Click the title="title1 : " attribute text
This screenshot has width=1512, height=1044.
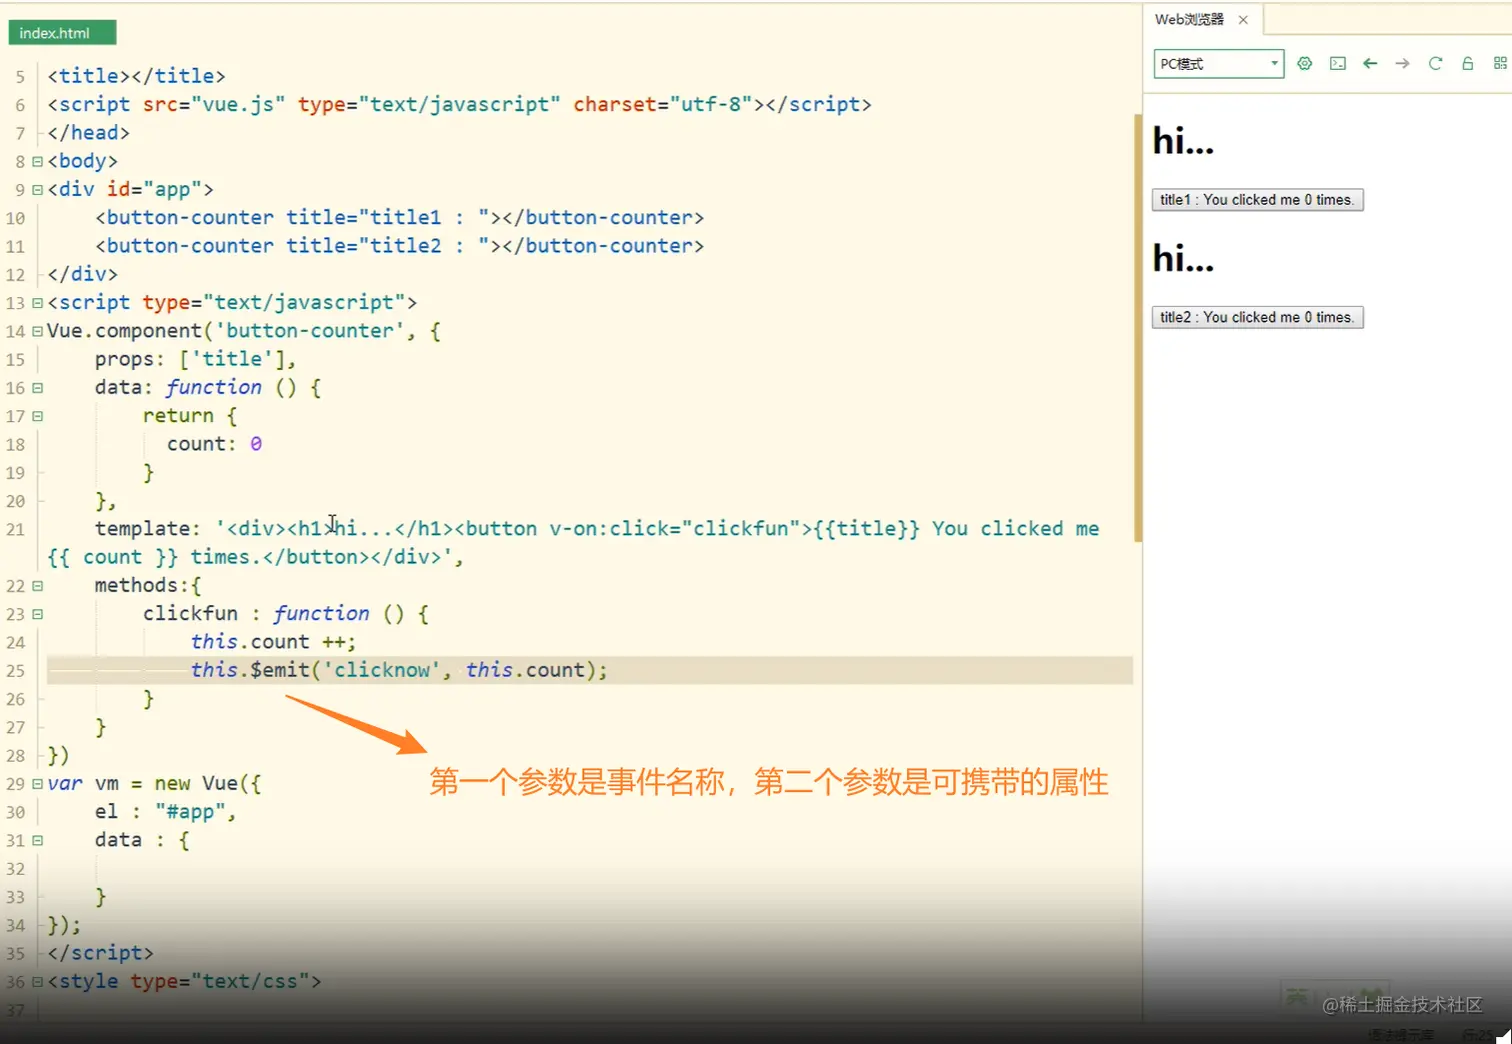[388, 217]
